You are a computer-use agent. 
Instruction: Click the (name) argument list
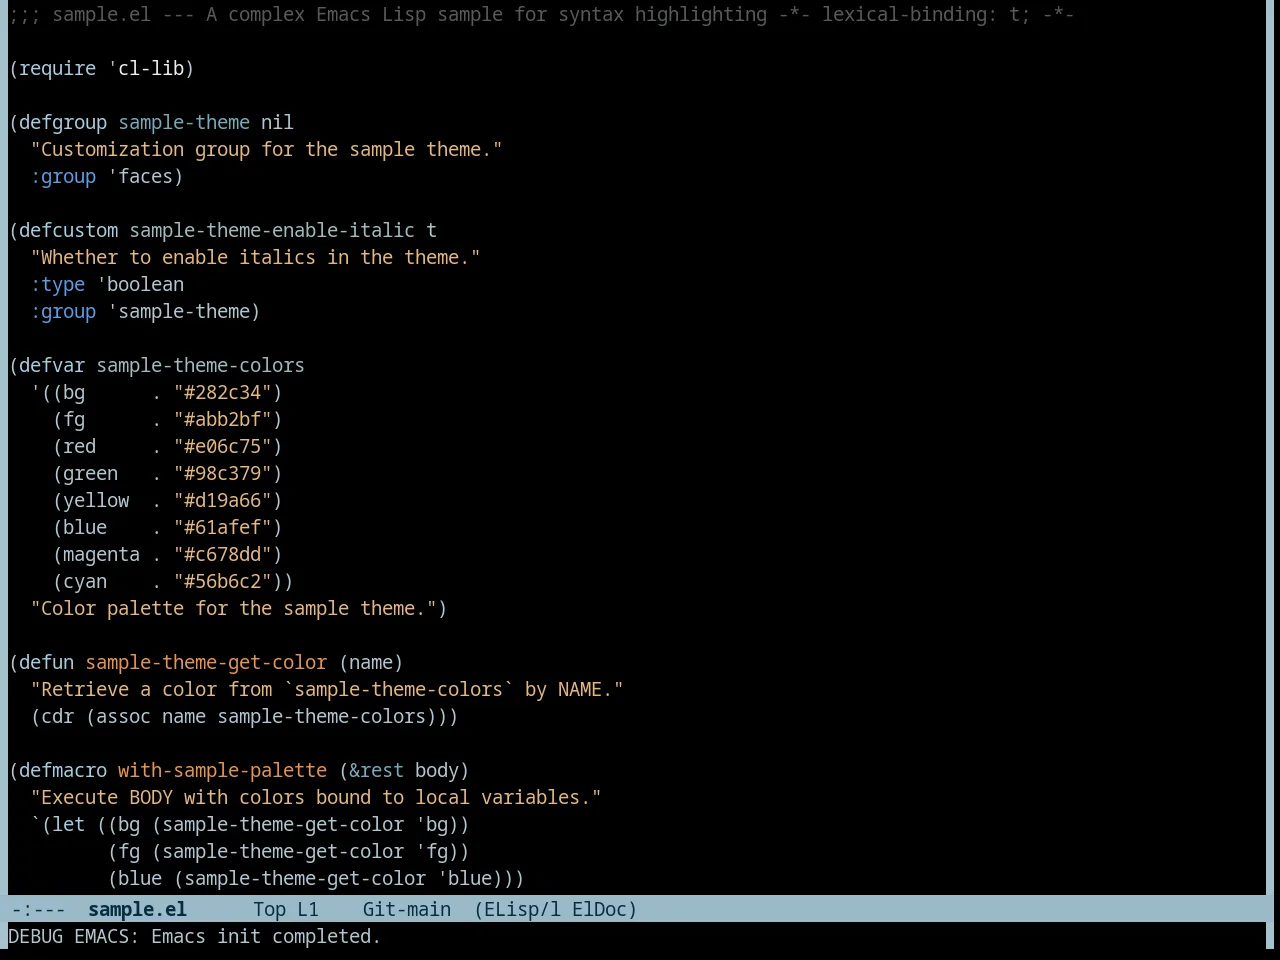pos(371,662)
